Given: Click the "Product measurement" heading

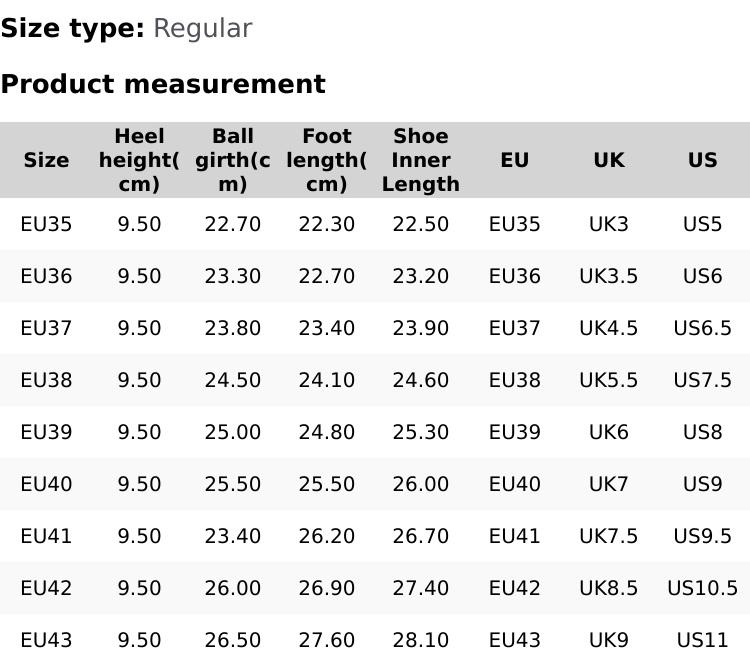Looking at the screenshot, I should coord(163,84).
